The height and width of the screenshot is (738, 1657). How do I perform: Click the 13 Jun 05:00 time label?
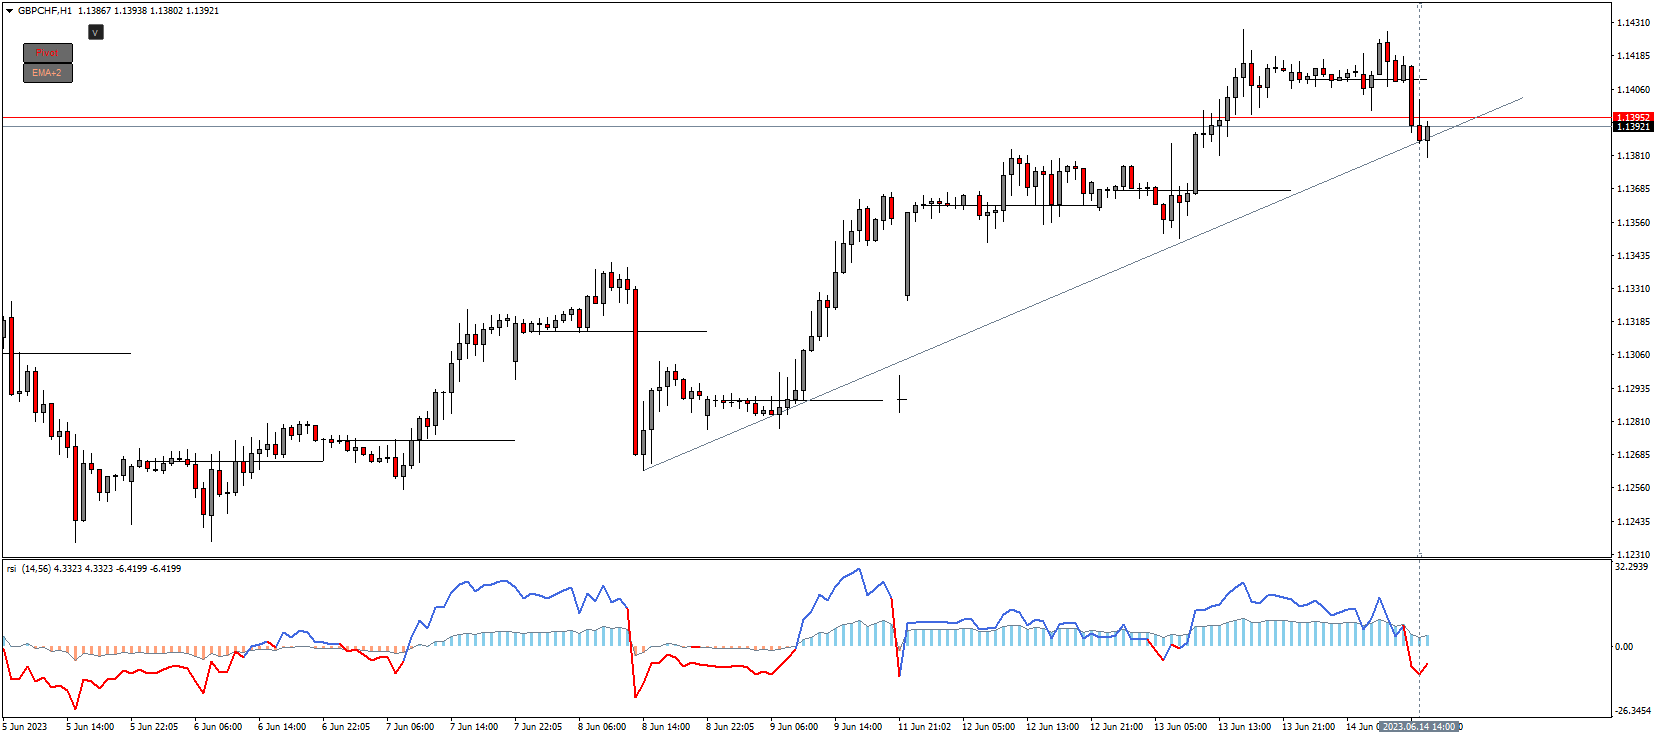[1180, 727]
